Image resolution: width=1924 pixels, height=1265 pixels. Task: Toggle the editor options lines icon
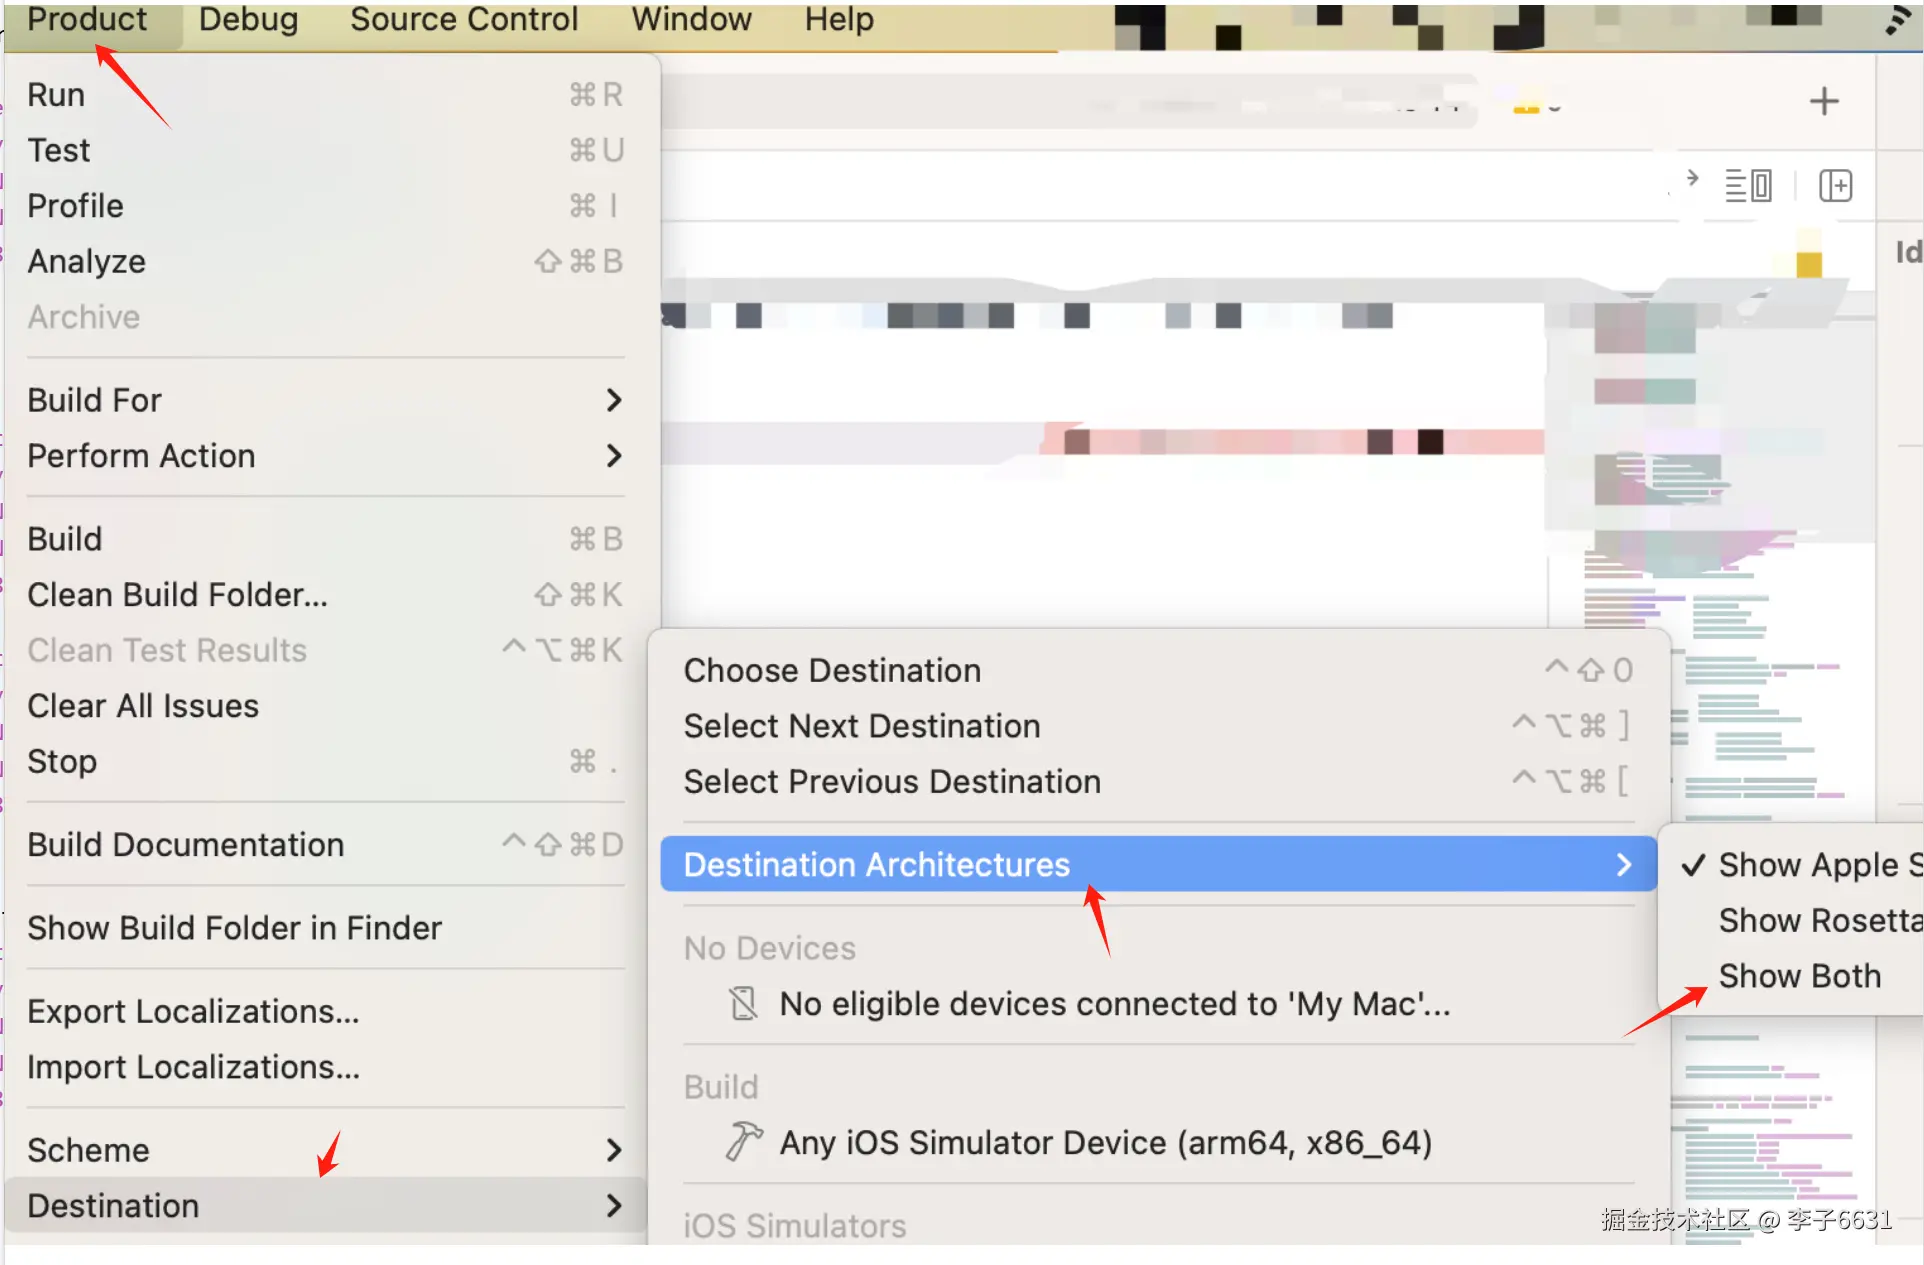[1748, 186]
